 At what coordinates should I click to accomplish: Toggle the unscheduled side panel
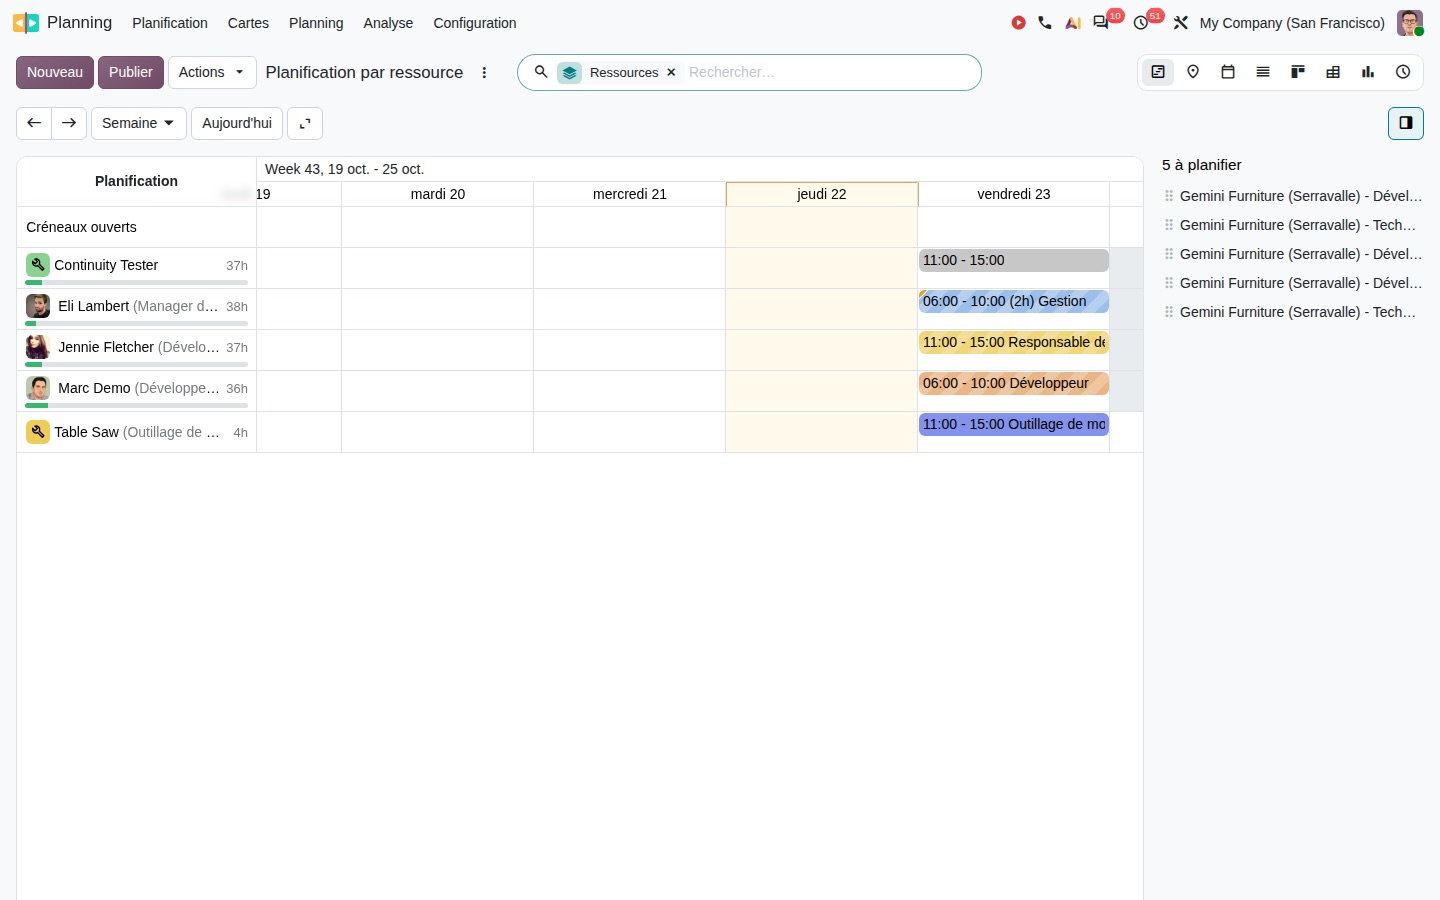(x=1406, y=123)
